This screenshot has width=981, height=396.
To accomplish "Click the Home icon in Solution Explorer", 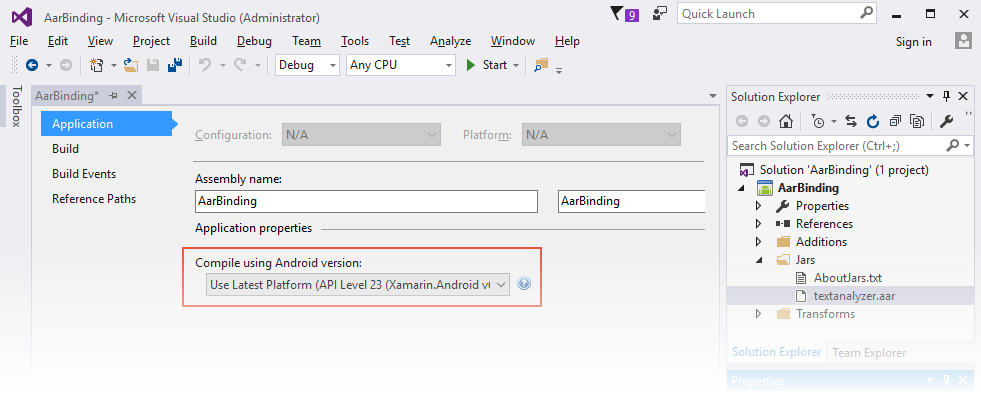I will [786, 121].
